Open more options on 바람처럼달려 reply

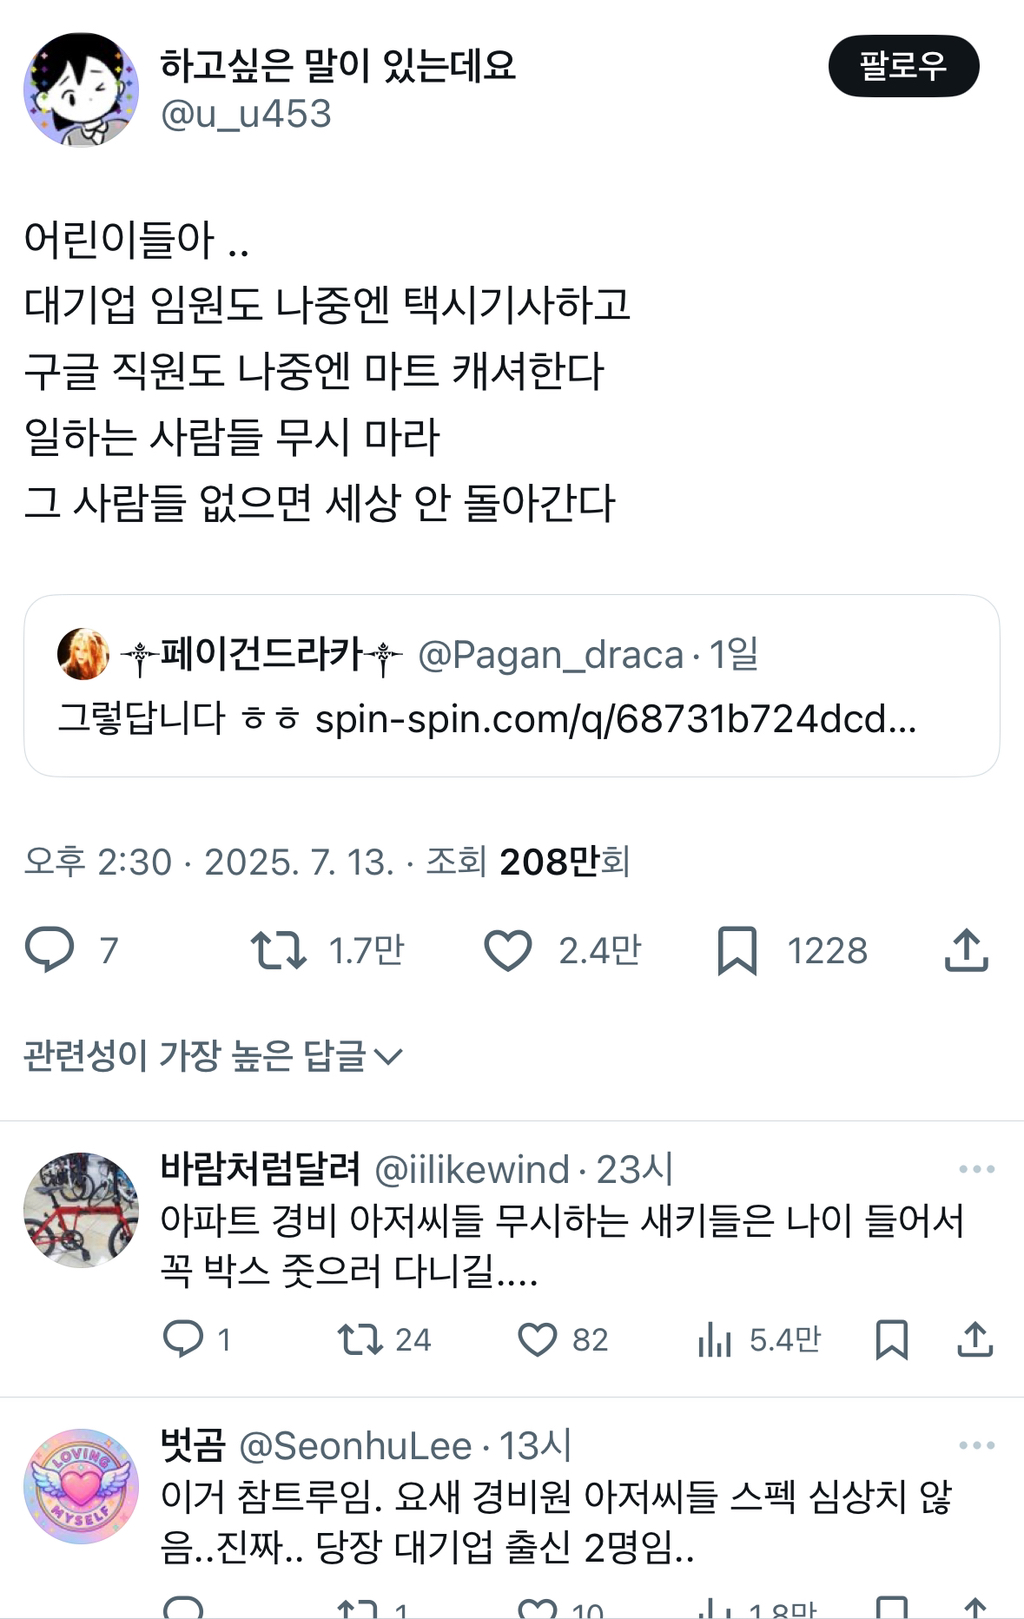[976, 1169]
